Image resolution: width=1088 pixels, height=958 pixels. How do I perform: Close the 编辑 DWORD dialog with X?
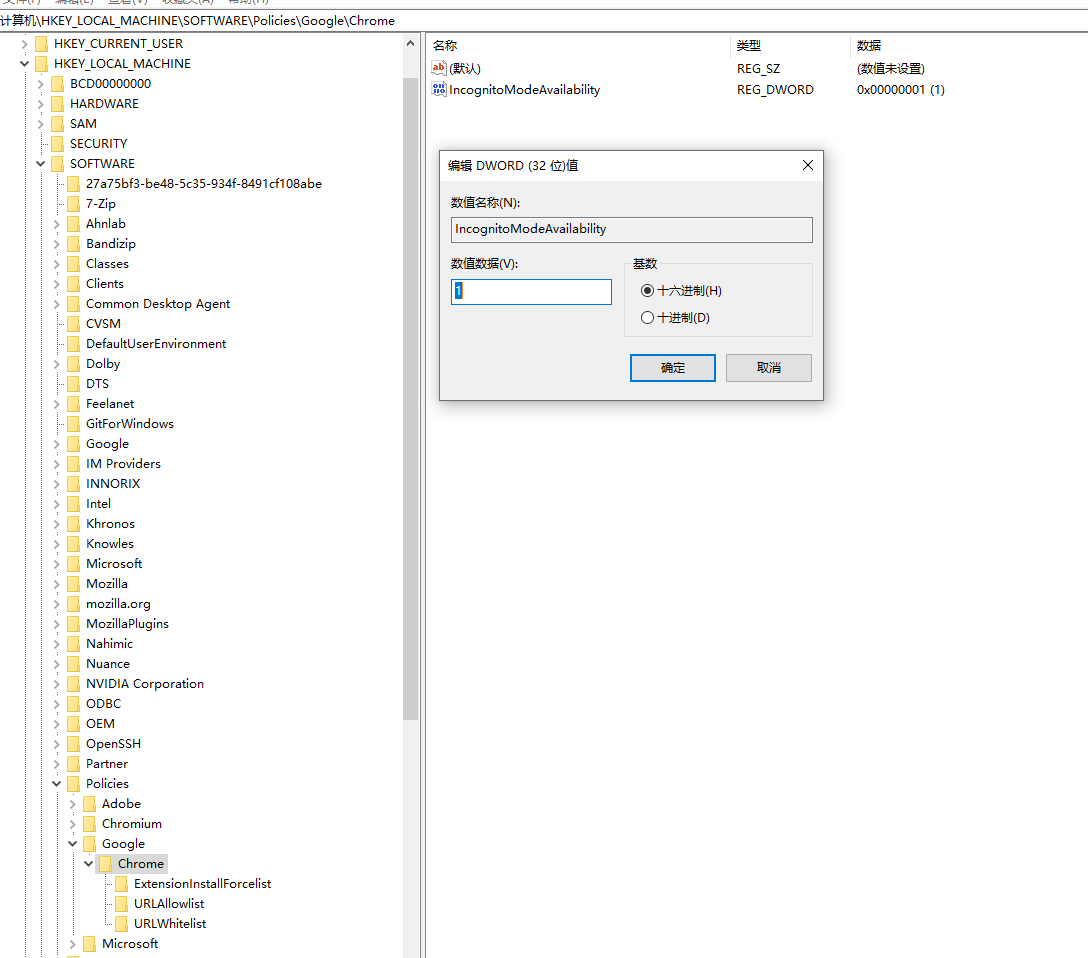click(808, 165)
